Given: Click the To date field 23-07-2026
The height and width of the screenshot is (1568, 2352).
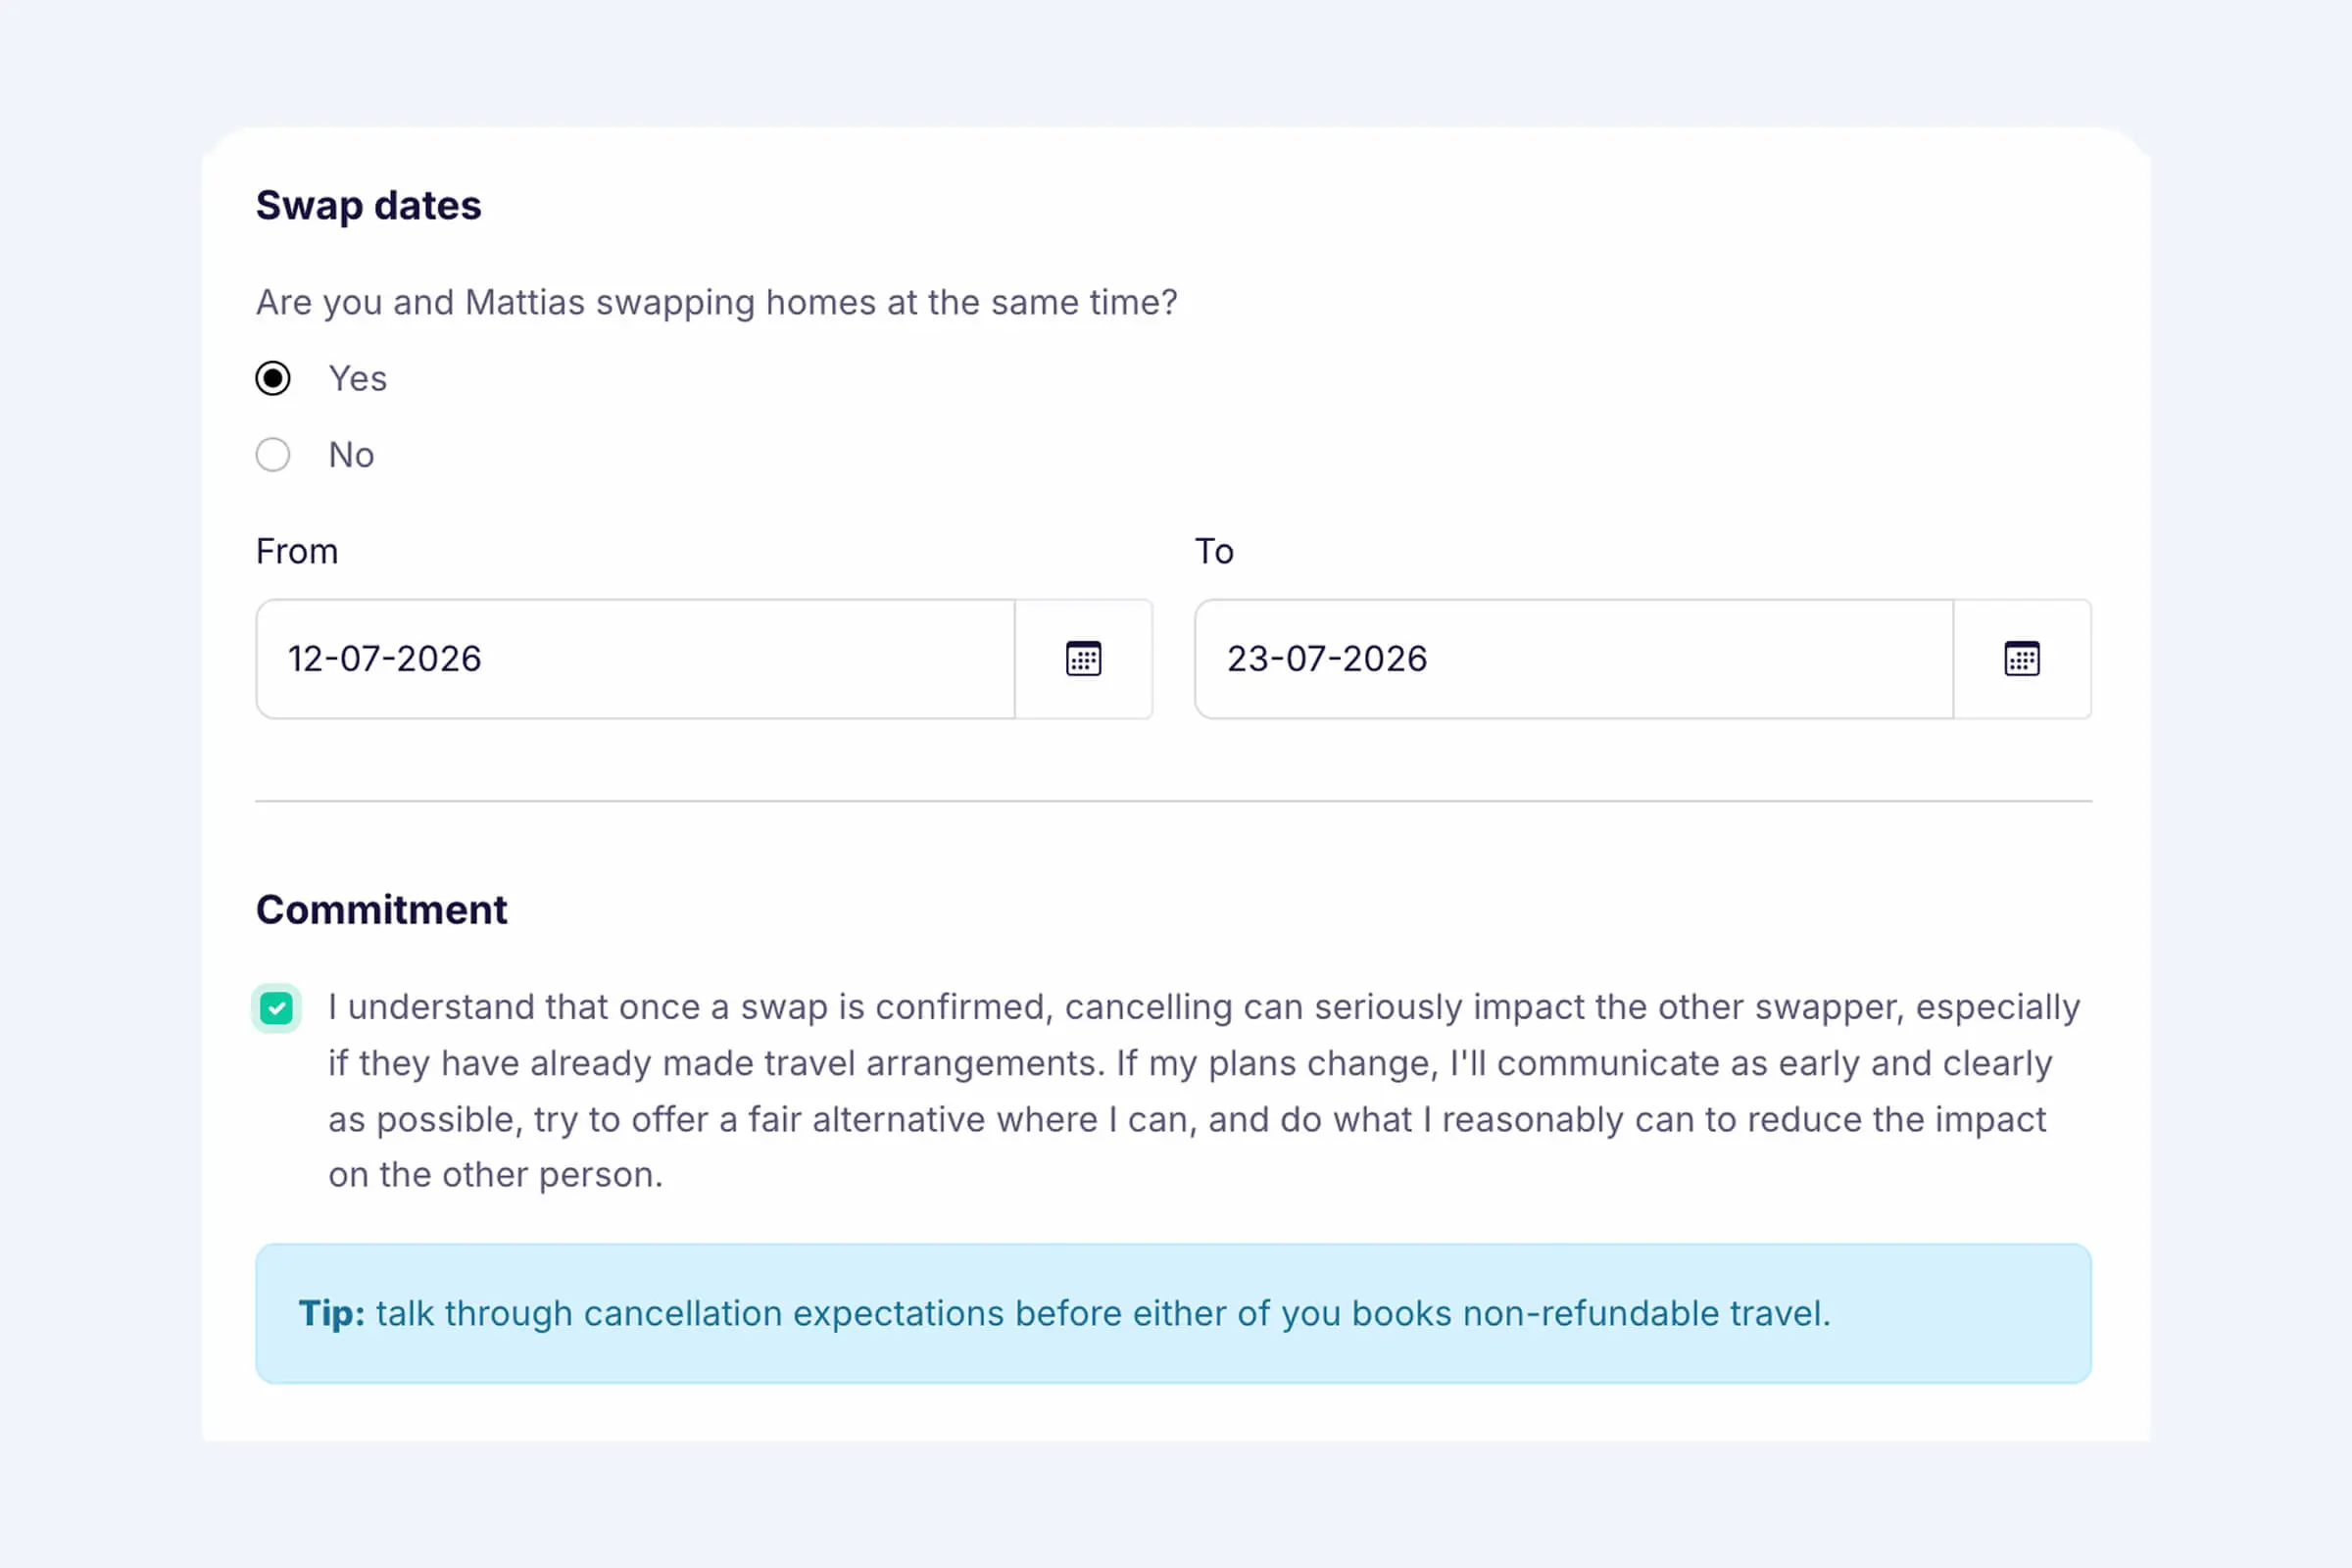Looking at the screenshot, I should pyautogui.click(x=1574, y=659).
